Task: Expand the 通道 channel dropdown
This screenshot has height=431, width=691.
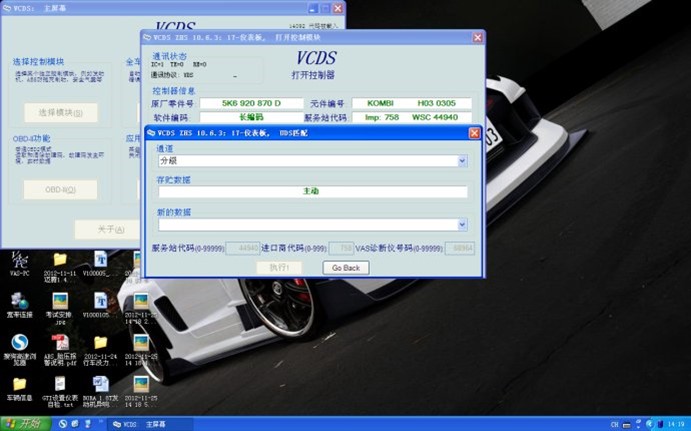Action: pyautogui.click(x=462, y=160)
